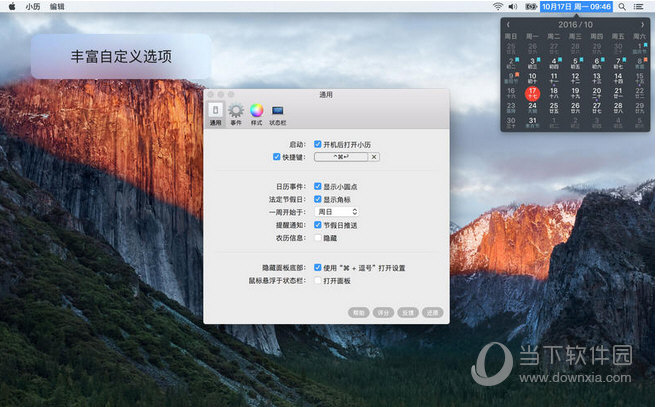Enable the 打开面板 hover checkbox
Screen dimensions: 656x407
click(x=318, y=281)
